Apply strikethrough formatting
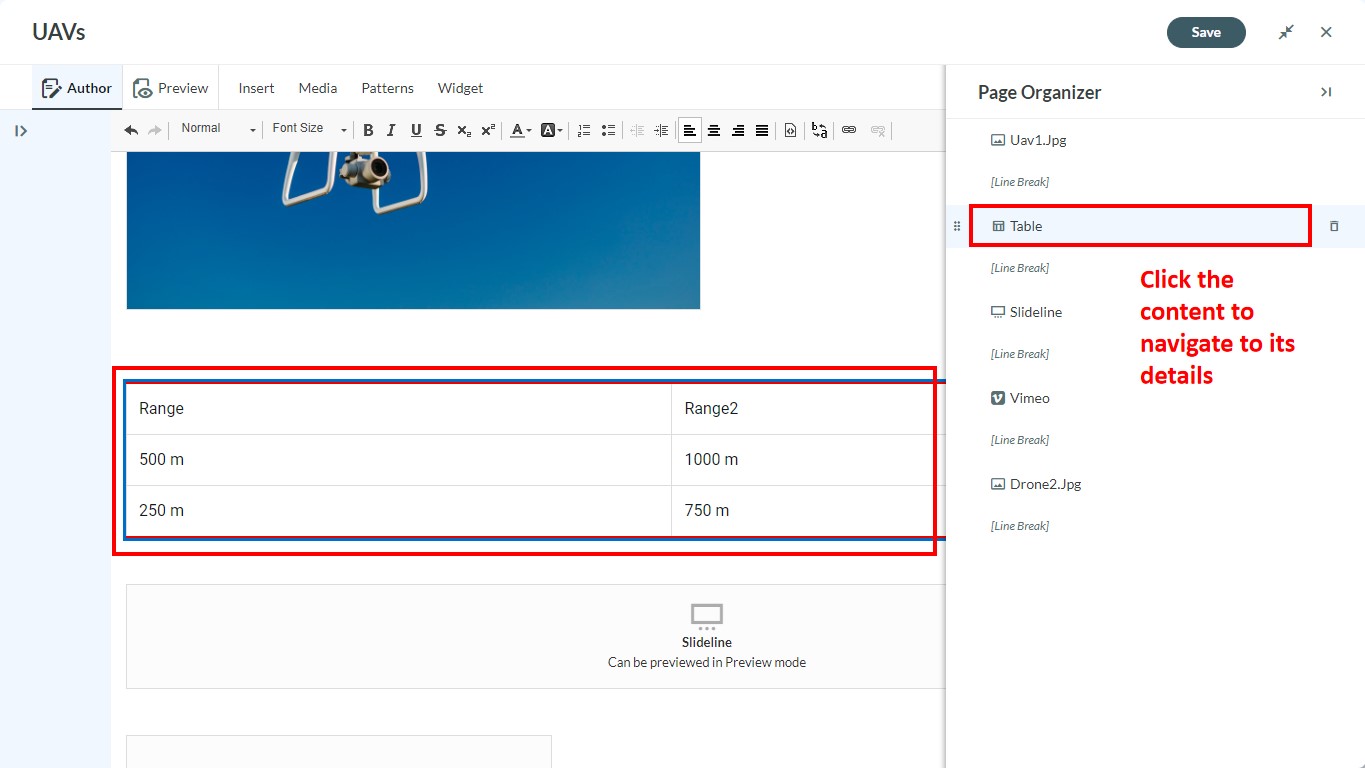The image size is (1365, 768). tap(440, 130)
